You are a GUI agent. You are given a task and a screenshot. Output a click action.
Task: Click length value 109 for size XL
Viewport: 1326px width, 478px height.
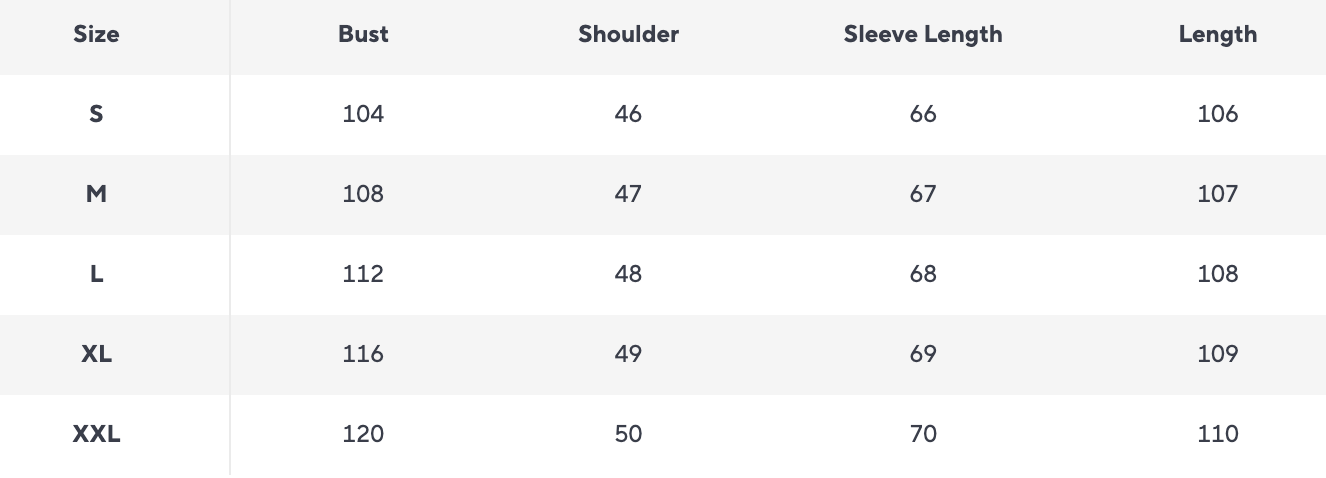(x=1217, y=354)
